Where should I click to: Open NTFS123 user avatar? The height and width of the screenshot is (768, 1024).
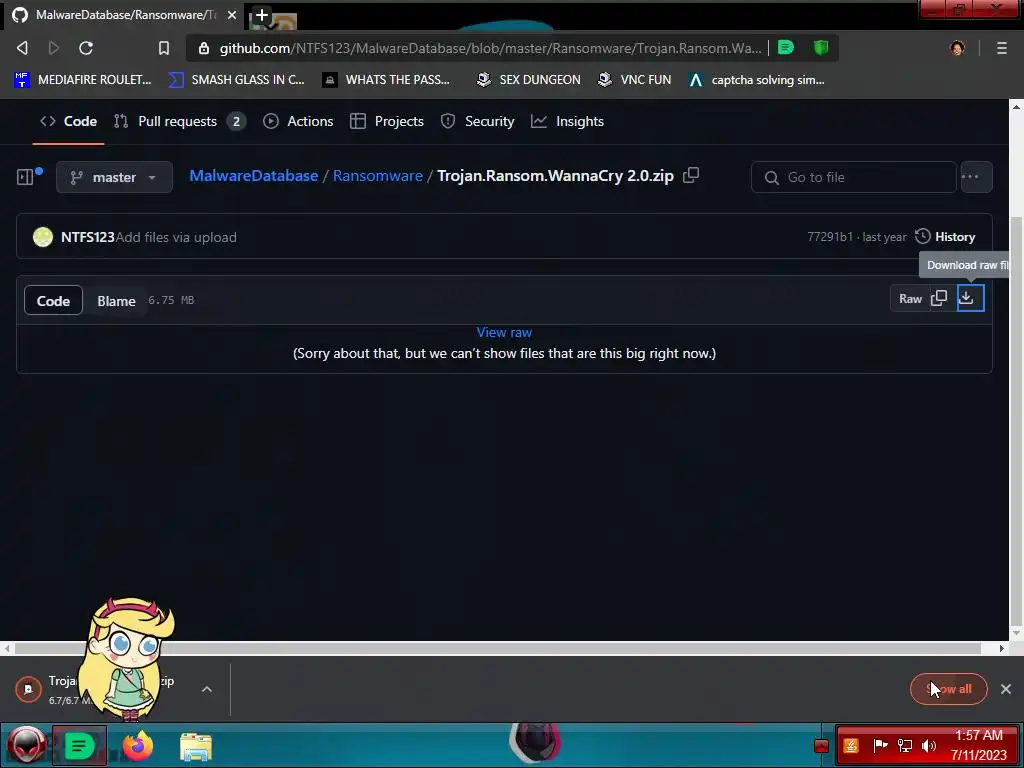tap(43, 236)
